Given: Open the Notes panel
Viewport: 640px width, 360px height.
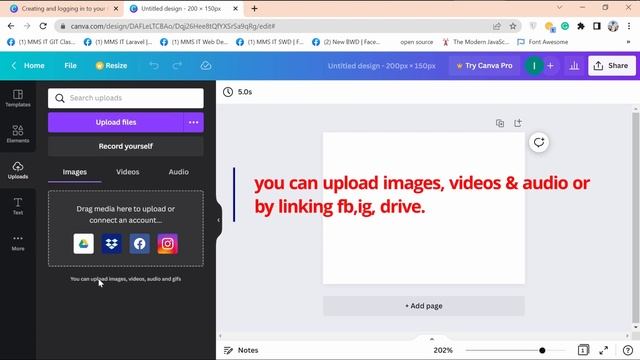Looking at the screenshot, I should [x=241, y=350].
